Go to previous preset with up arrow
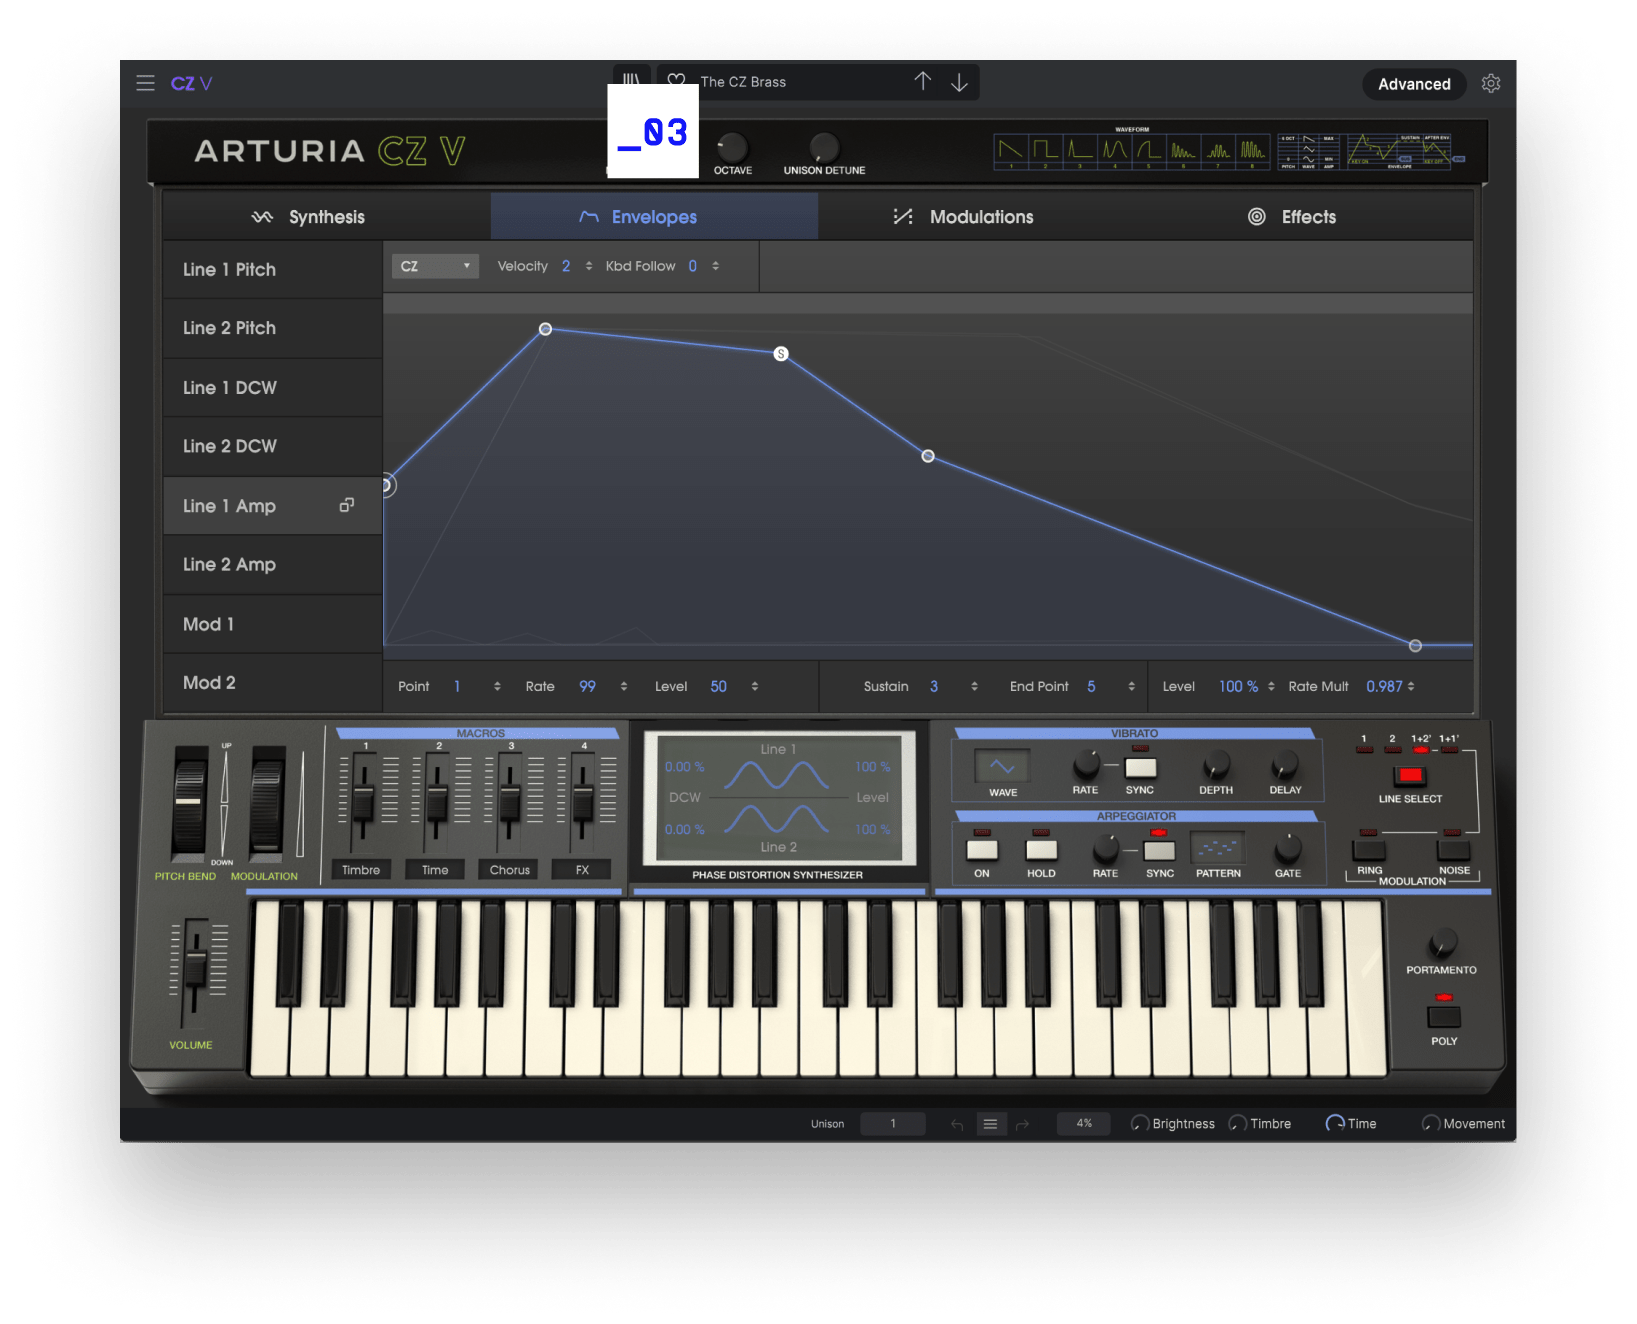This screenshot has width=1637, height=1324. (x=922, y=81)
